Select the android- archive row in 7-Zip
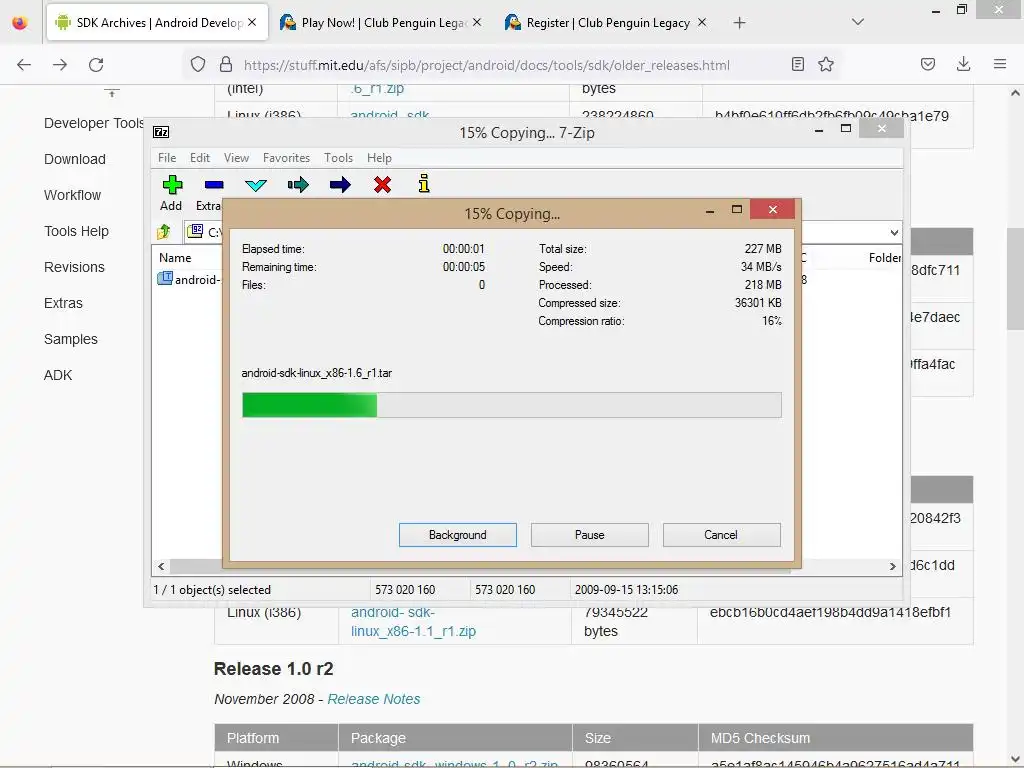 point(189,280)
